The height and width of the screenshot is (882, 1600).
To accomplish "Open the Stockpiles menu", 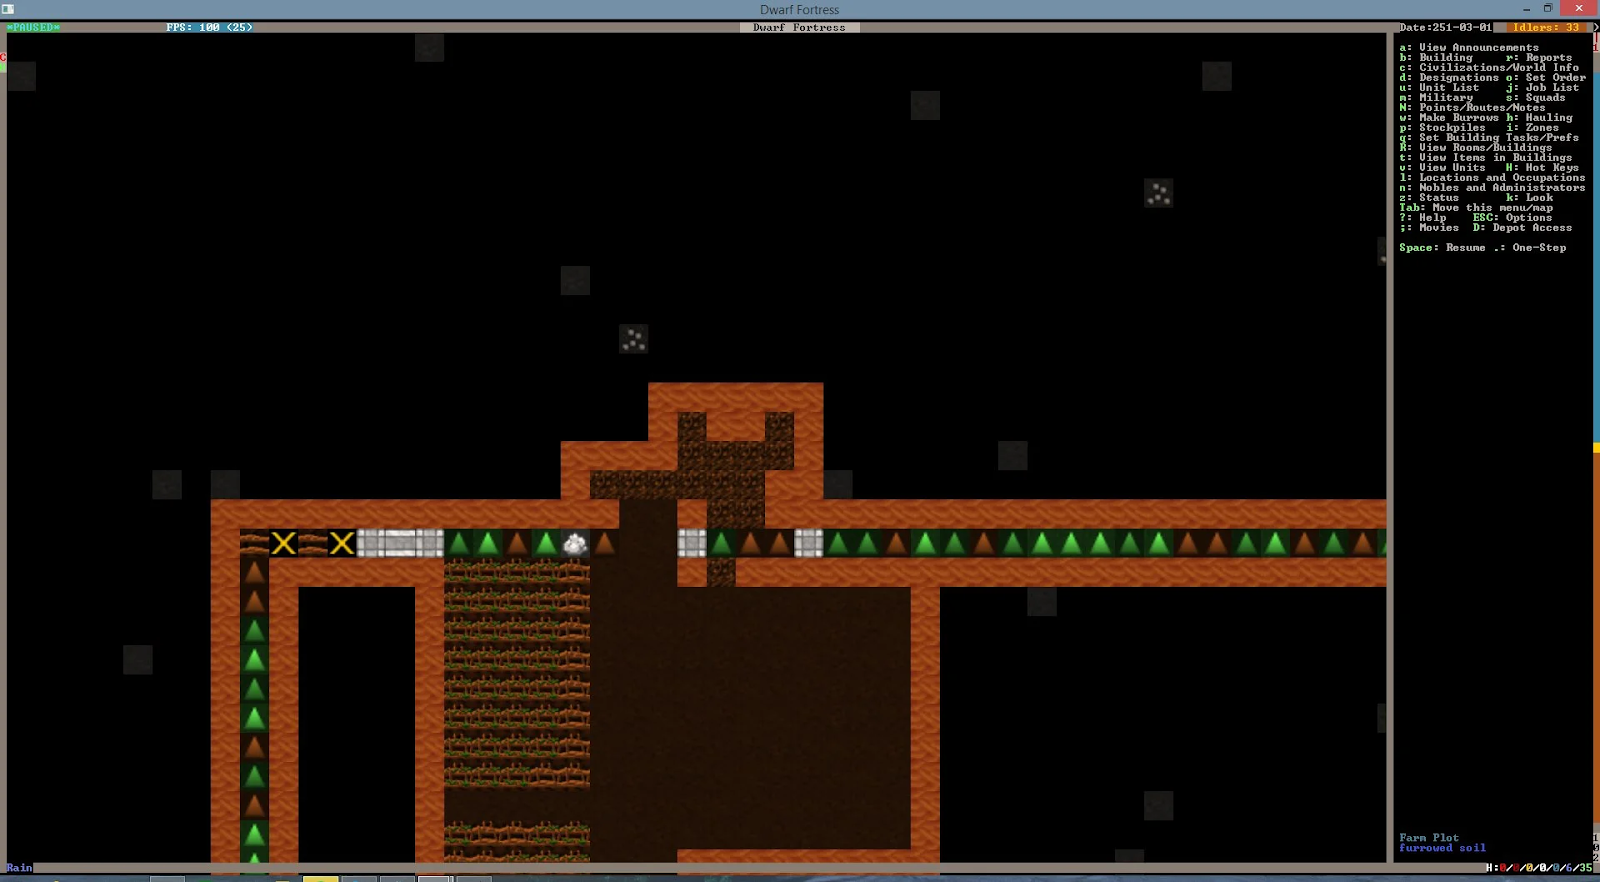I will click(1442, 128).
